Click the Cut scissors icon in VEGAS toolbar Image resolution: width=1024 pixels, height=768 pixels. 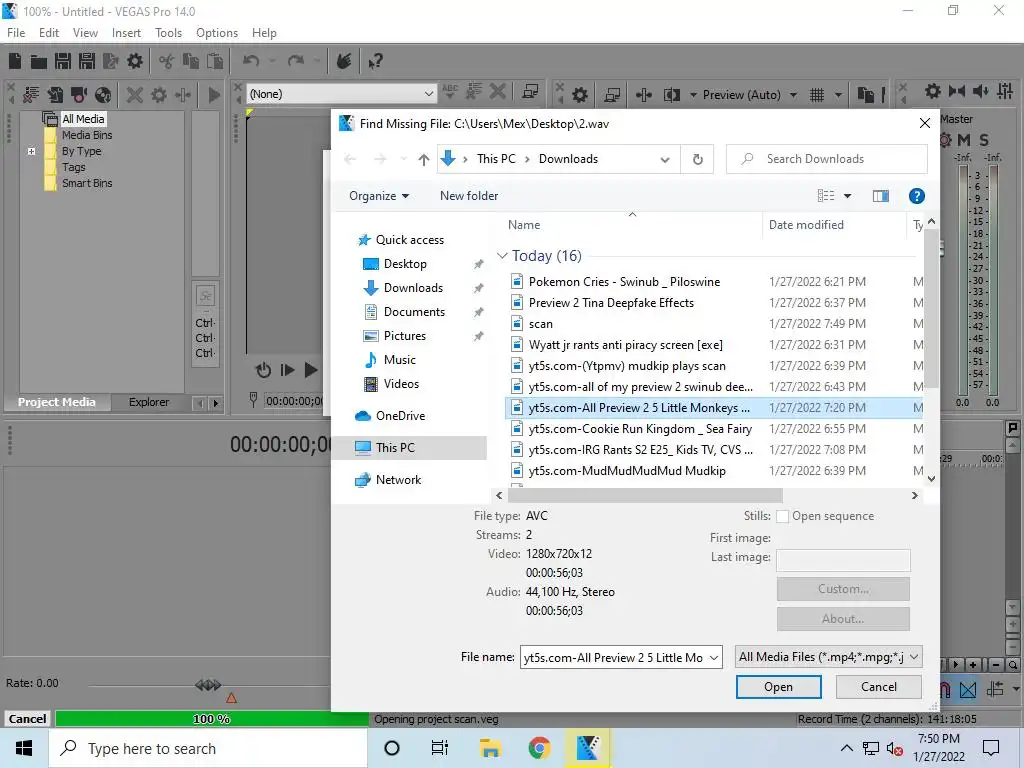click(x=167, y=61)
